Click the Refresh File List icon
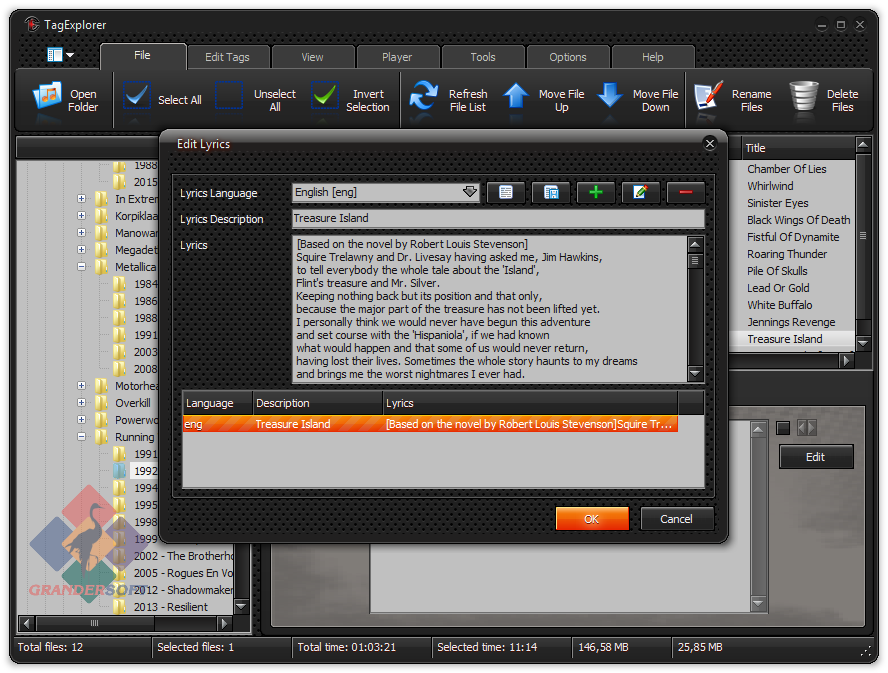The width and height of the screenshot is (888, 673). click(424, 96)
